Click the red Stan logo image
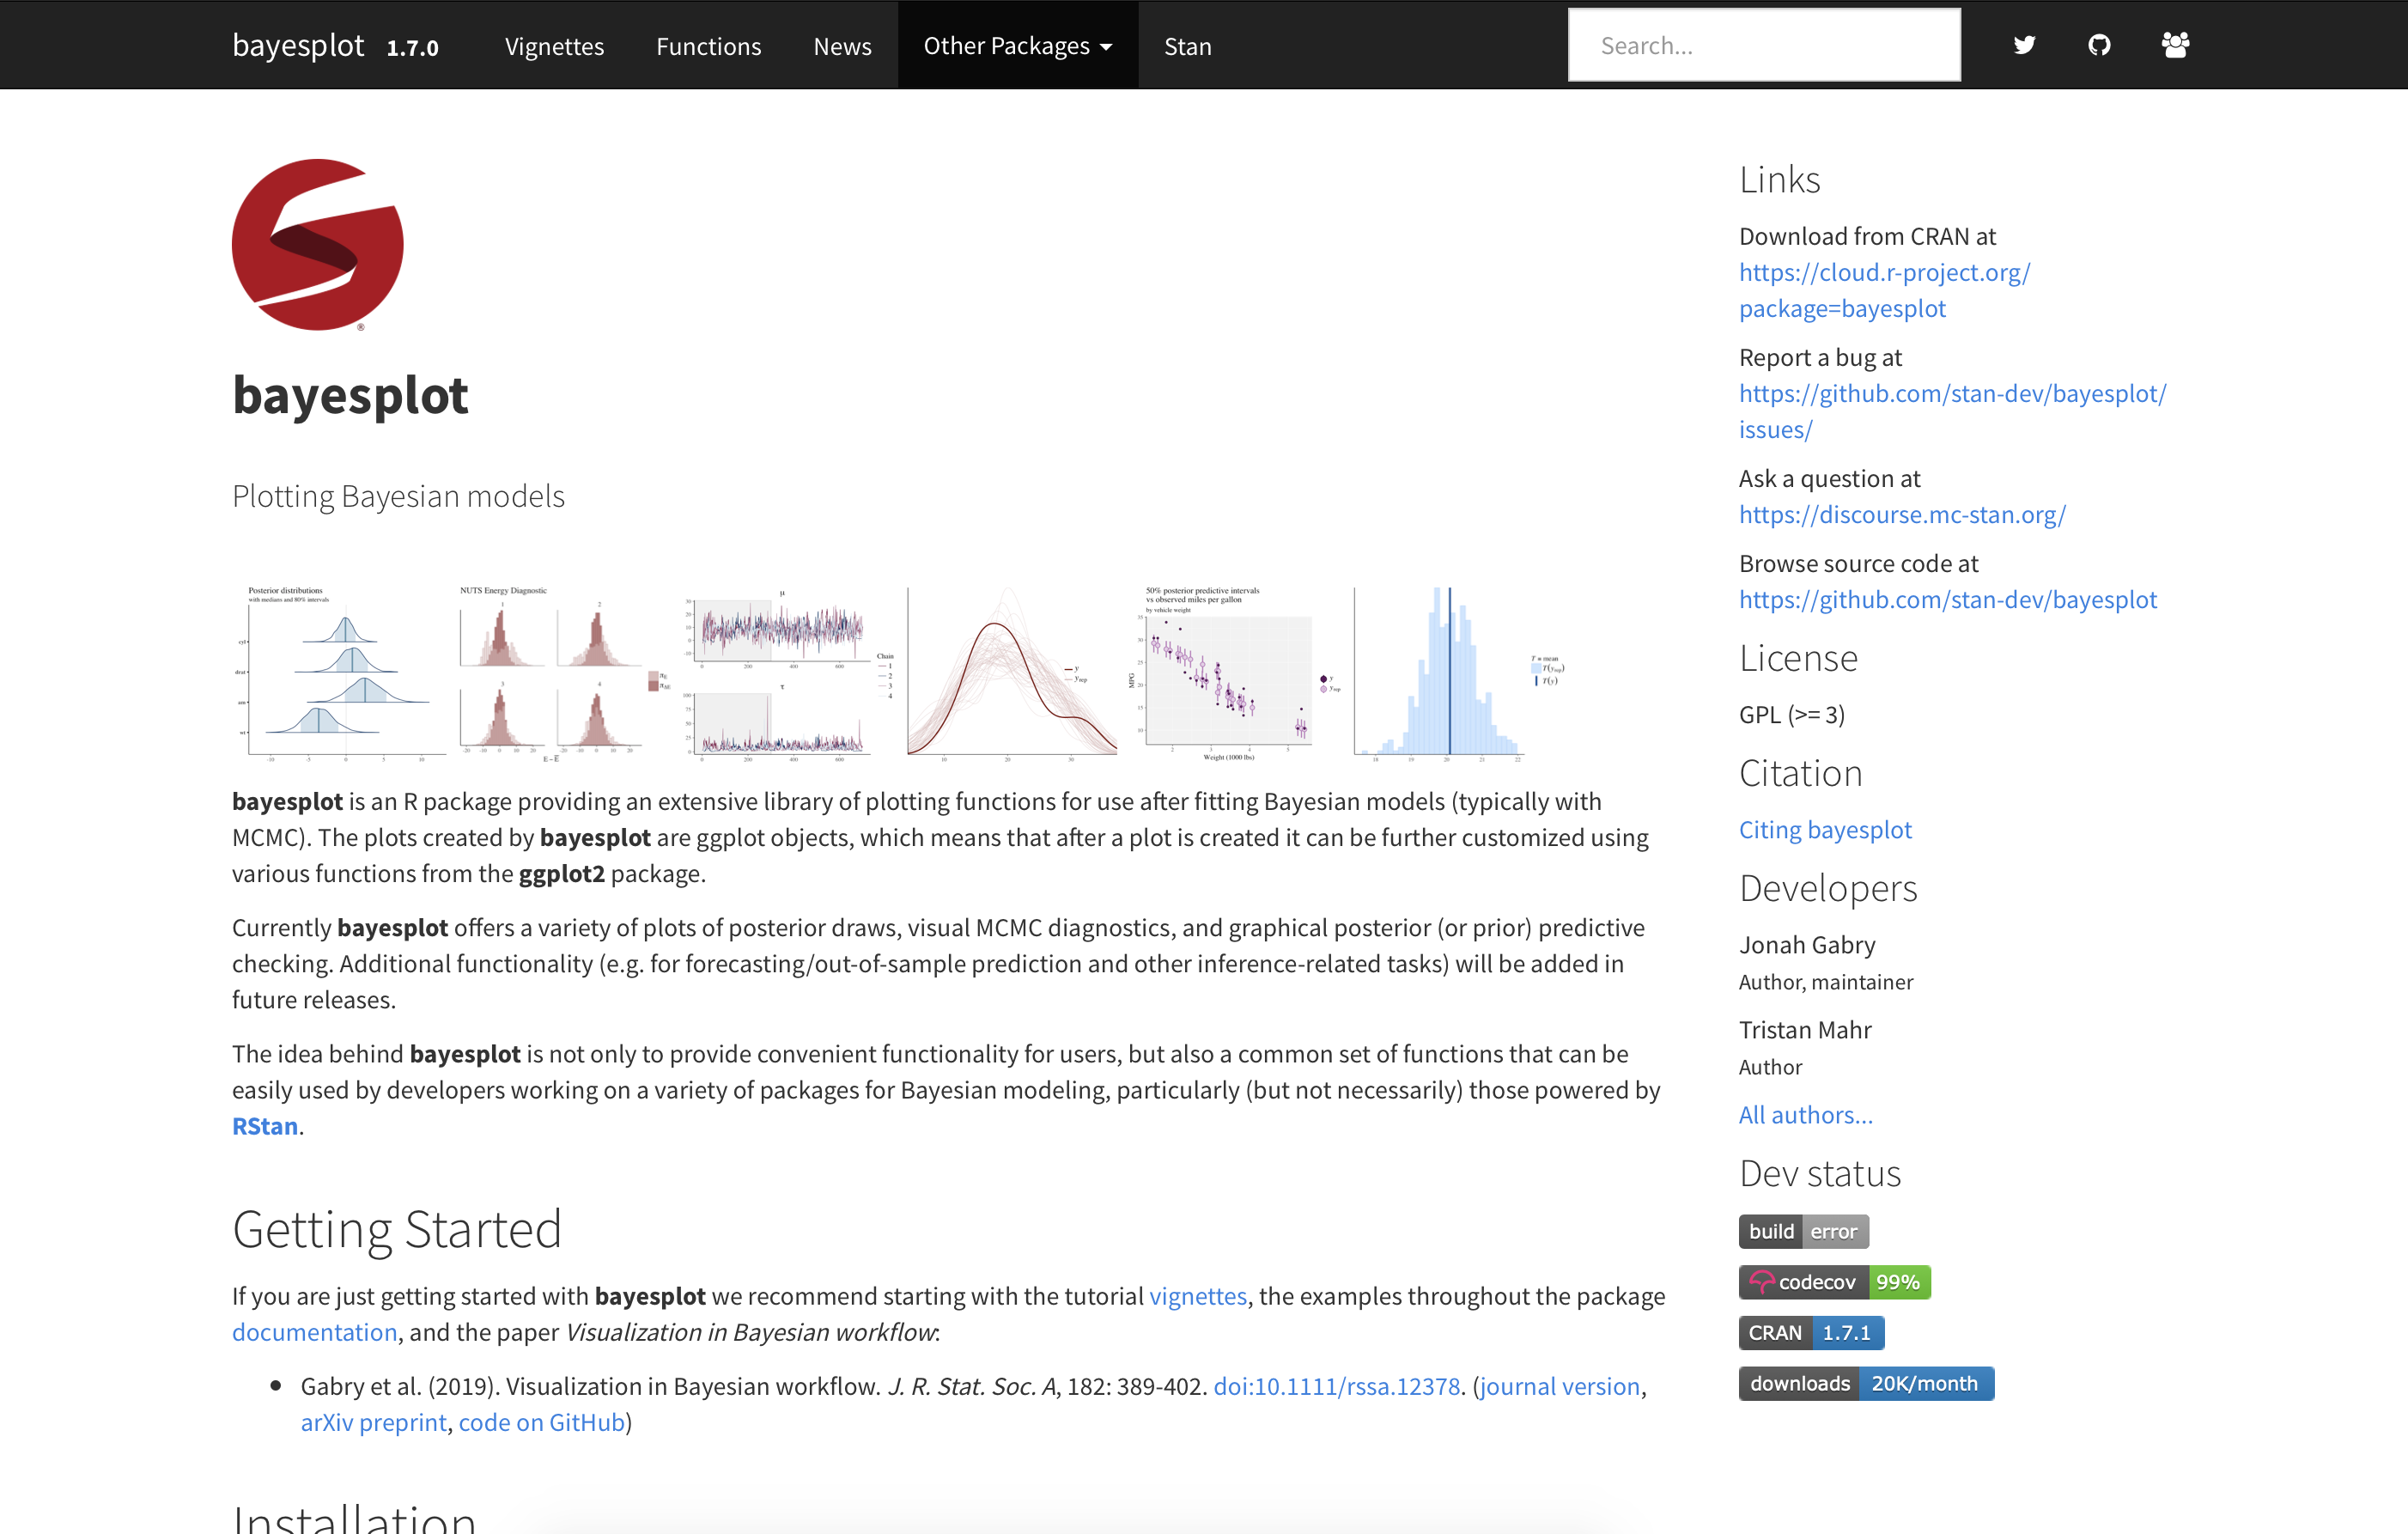 pos(318,245)
